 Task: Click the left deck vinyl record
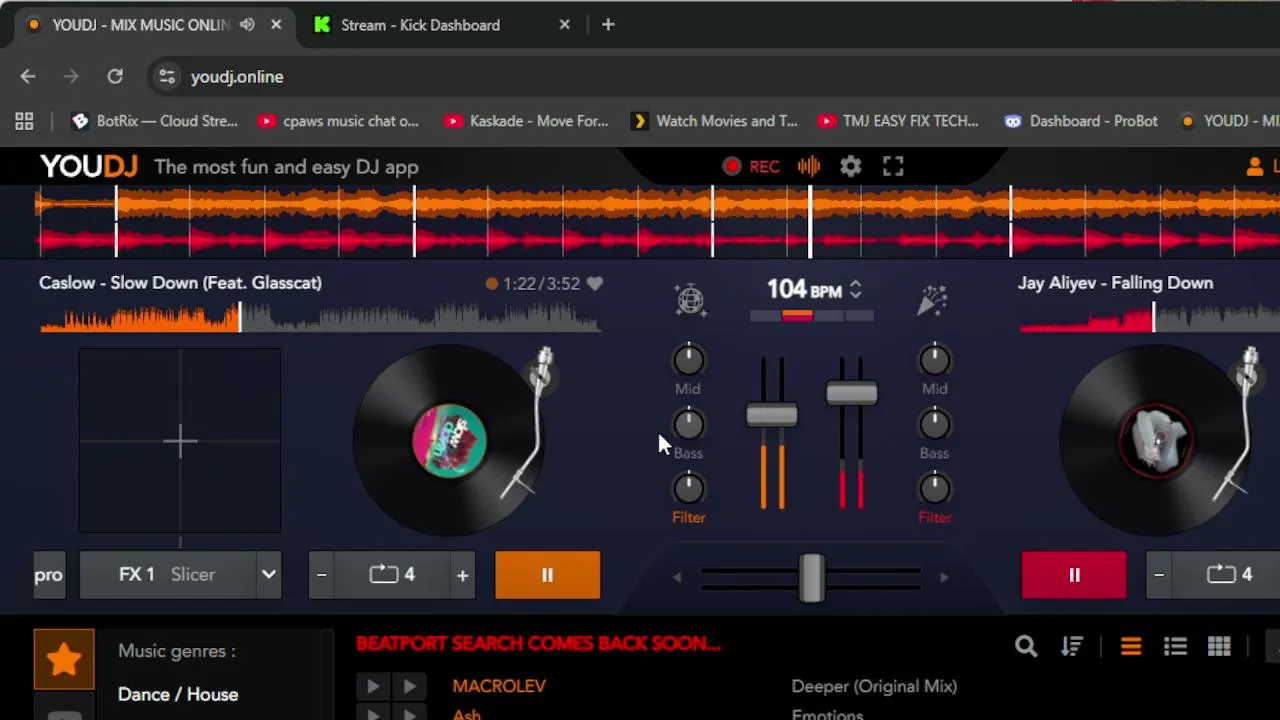[x=449, y=440]
